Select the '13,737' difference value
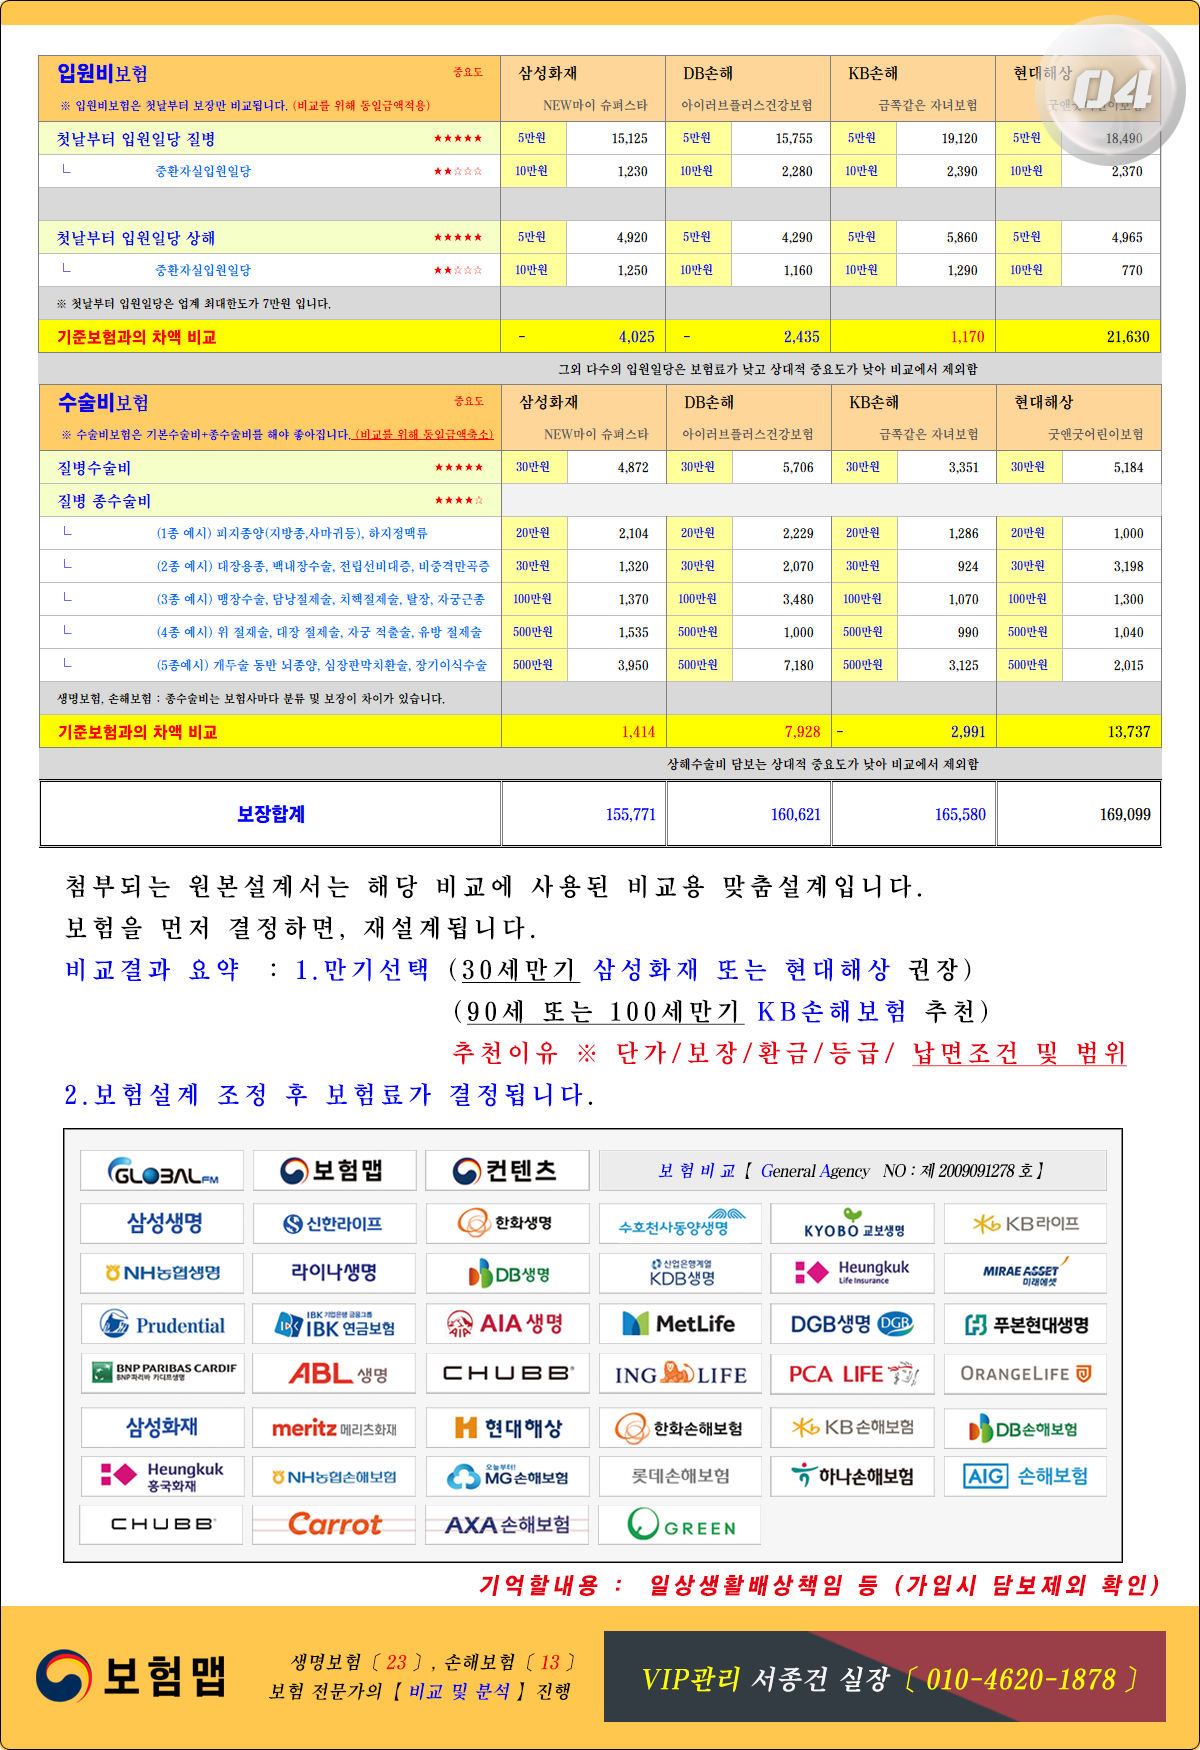This screenshot has height=1750, width=1200. tap(1128, 732)
